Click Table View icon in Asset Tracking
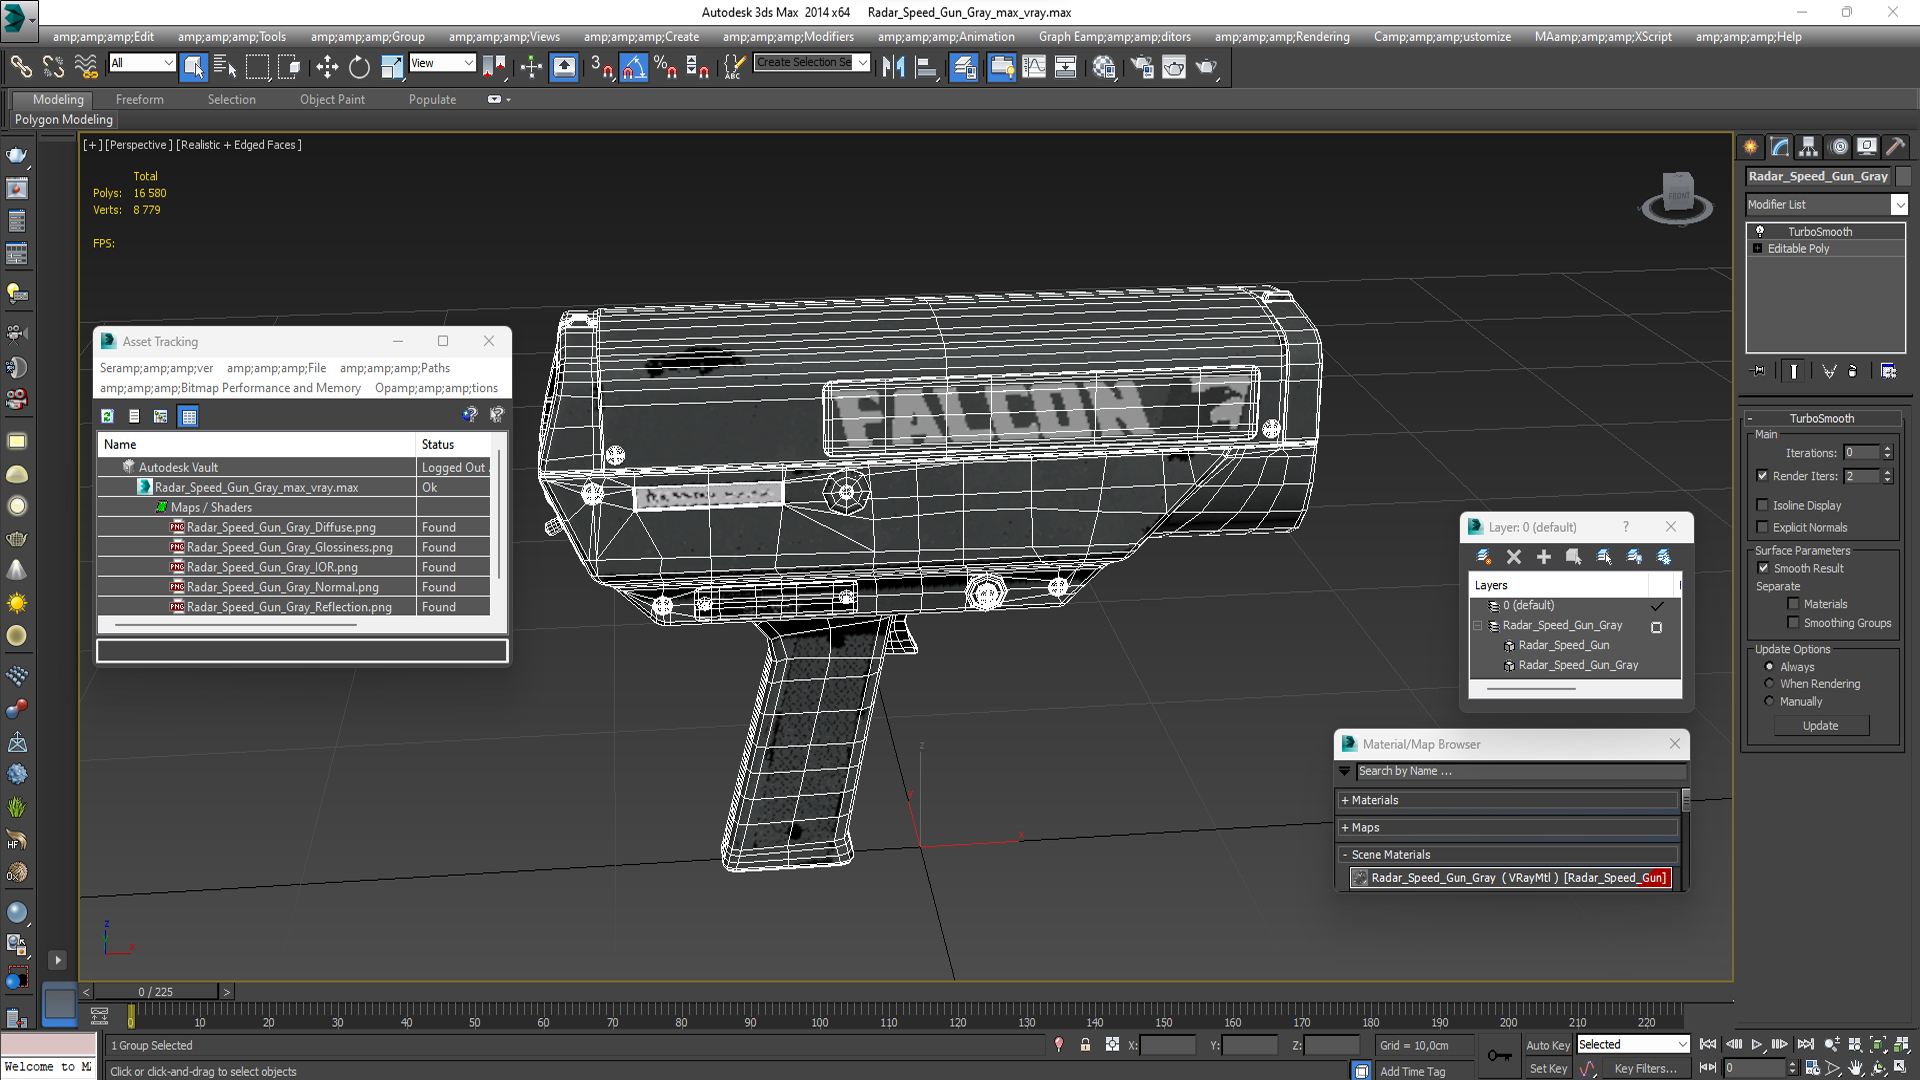 (x=189, y=416)
